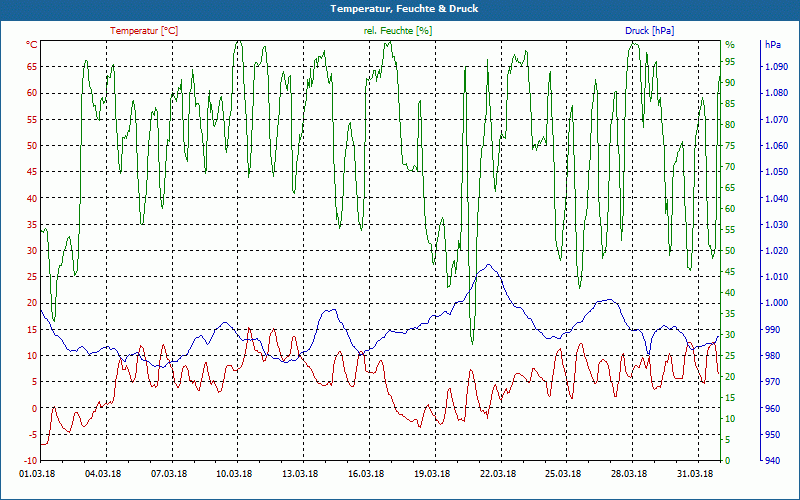Click the 940 tick on pressure axis
This screenshot has height=500, width=800.
(773, 461)
